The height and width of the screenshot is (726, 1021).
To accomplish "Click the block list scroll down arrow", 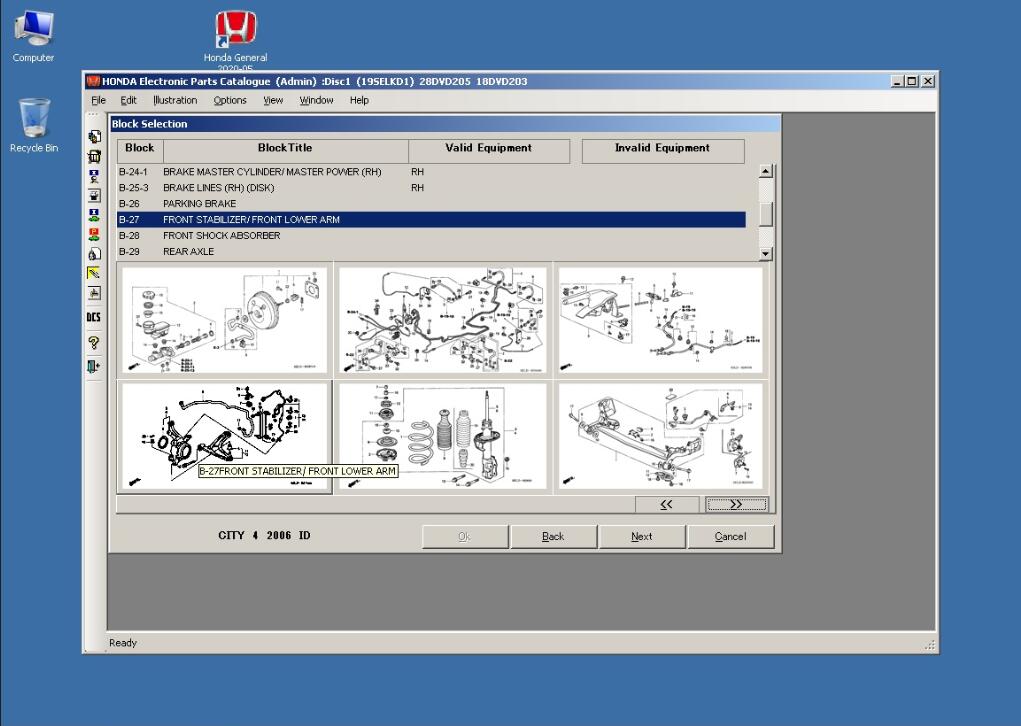I will 766,253.
